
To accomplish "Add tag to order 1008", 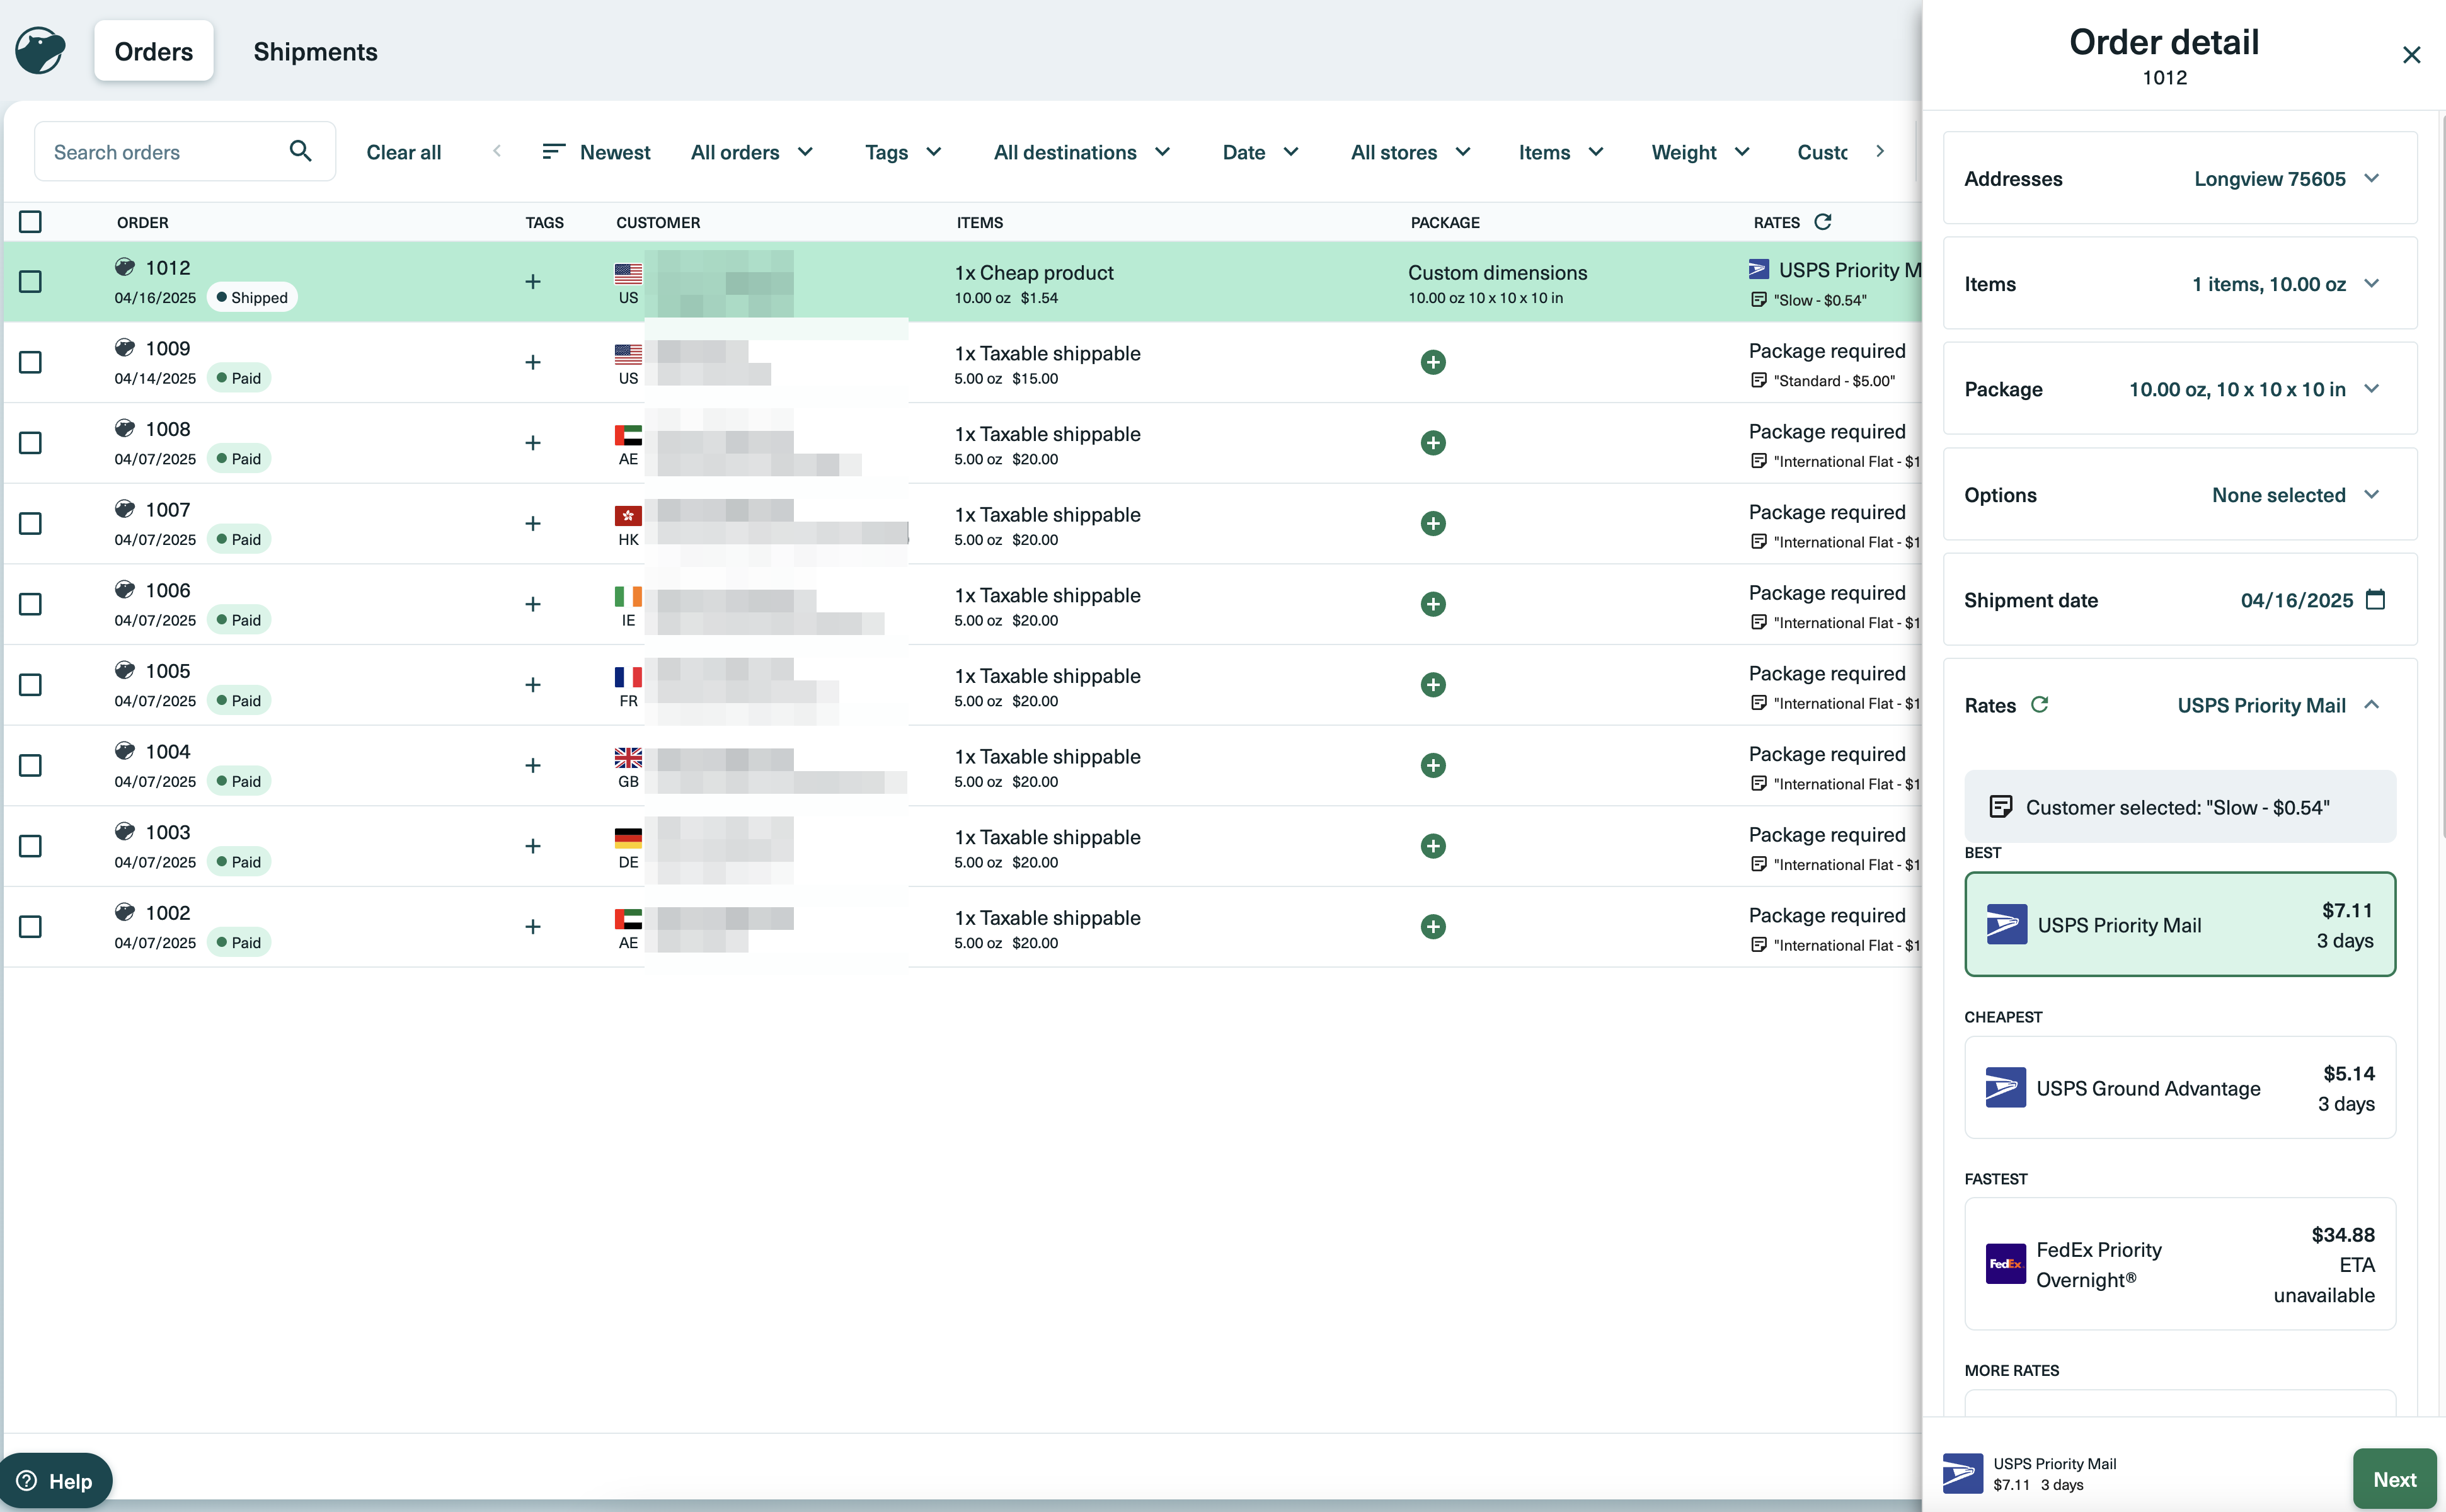I will pos(533,443).
